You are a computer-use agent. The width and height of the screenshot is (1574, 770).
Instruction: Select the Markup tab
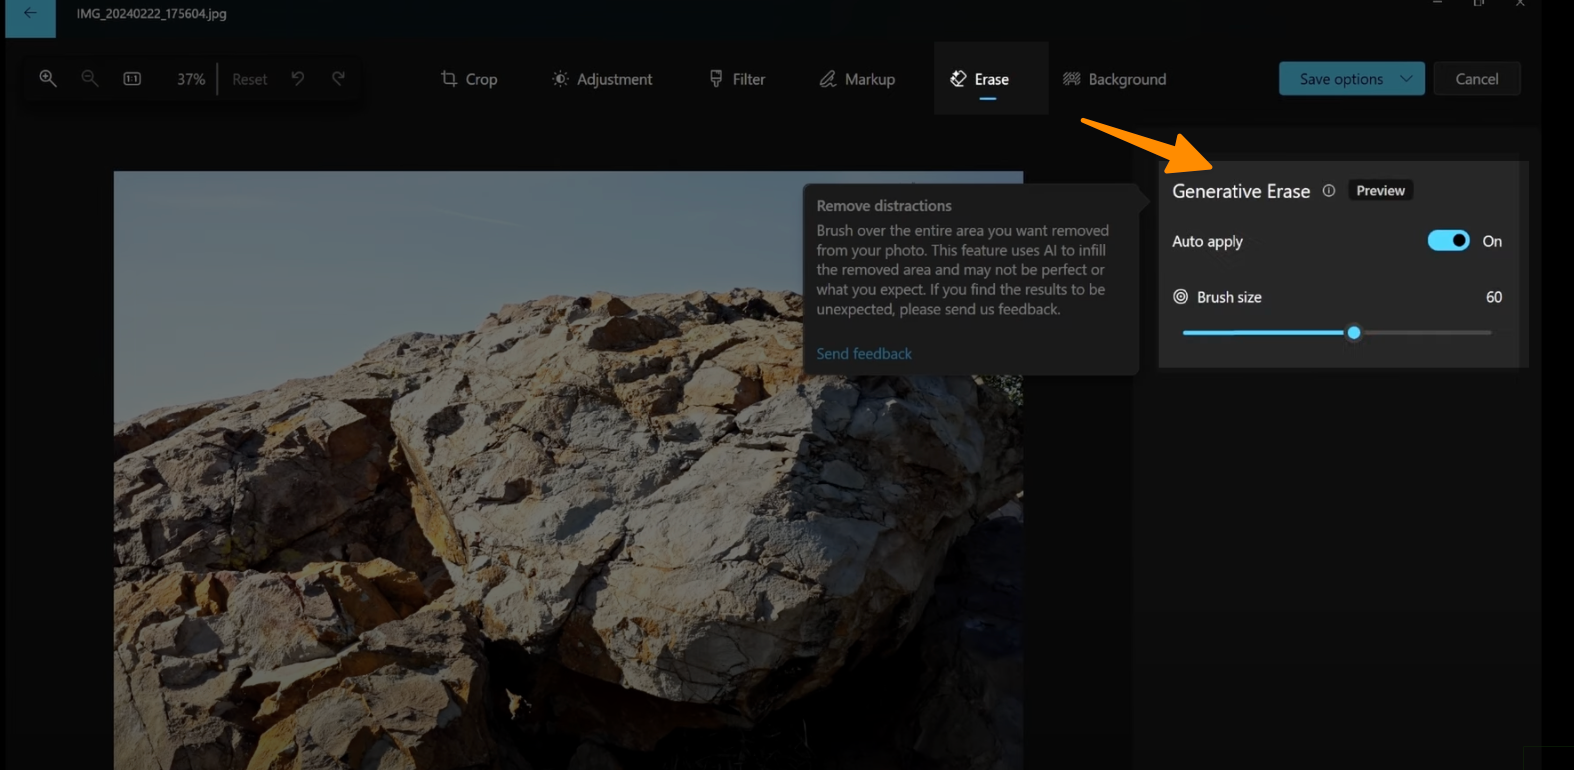coord(857,79)
